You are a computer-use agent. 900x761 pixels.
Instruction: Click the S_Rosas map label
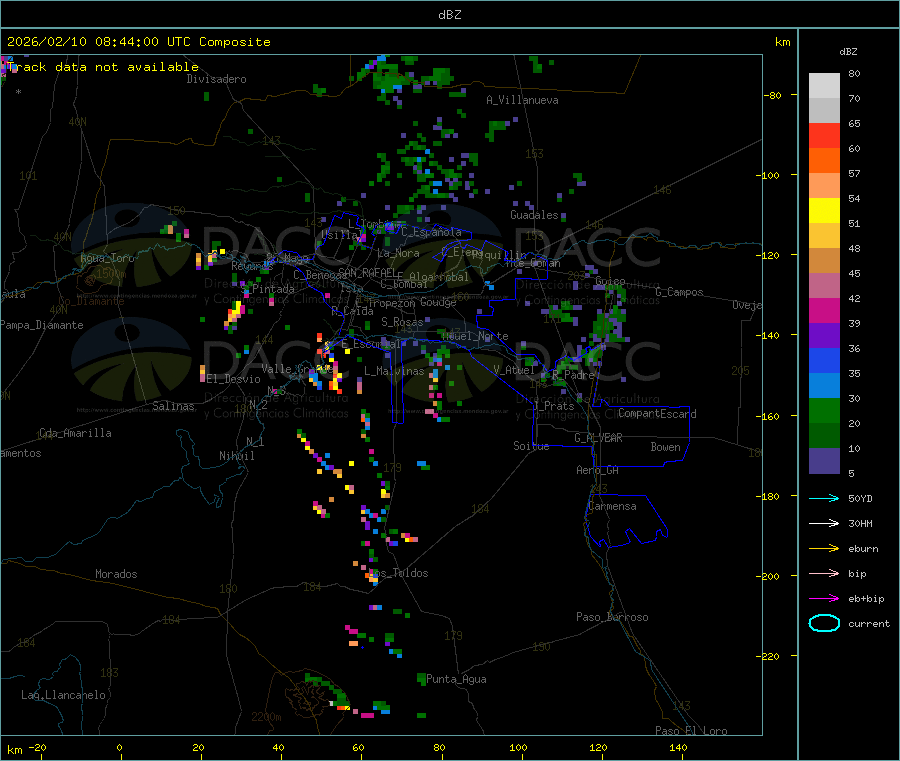click(402, 322)
